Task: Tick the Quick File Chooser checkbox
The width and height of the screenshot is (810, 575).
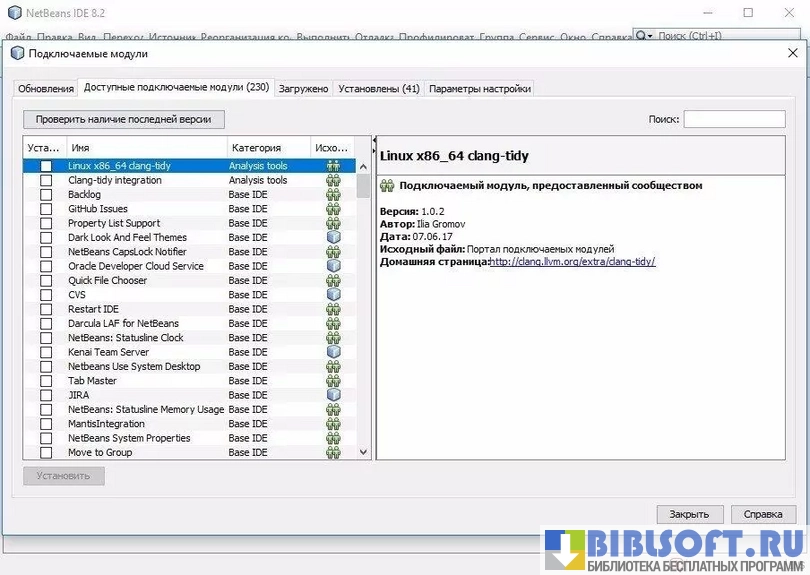Action: [x=46, y=281]
